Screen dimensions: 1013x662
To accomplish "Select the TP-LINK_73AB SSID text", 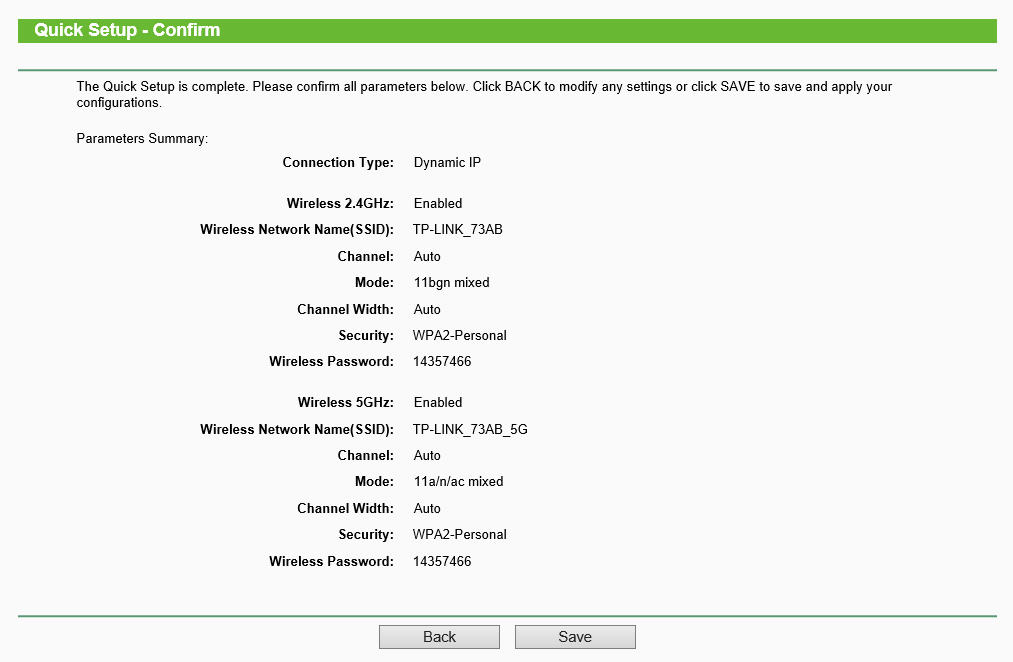I will click(x=457, y=229).
